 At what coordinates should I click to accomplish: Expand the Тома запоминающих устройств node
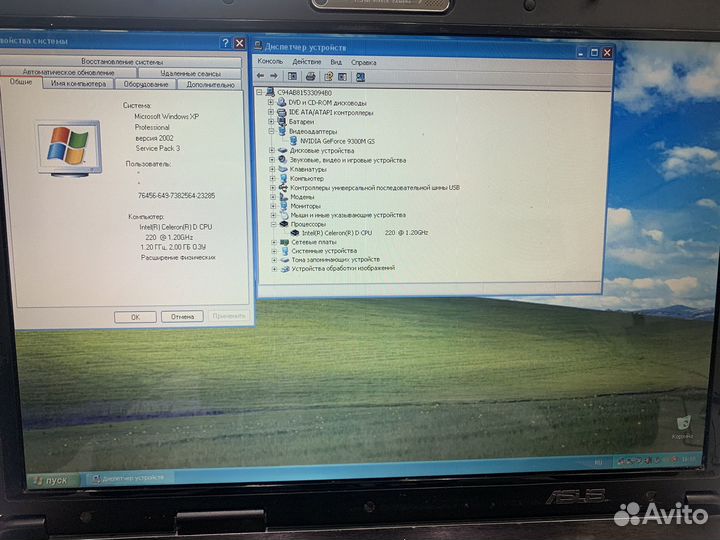click(x=274, y=259)
